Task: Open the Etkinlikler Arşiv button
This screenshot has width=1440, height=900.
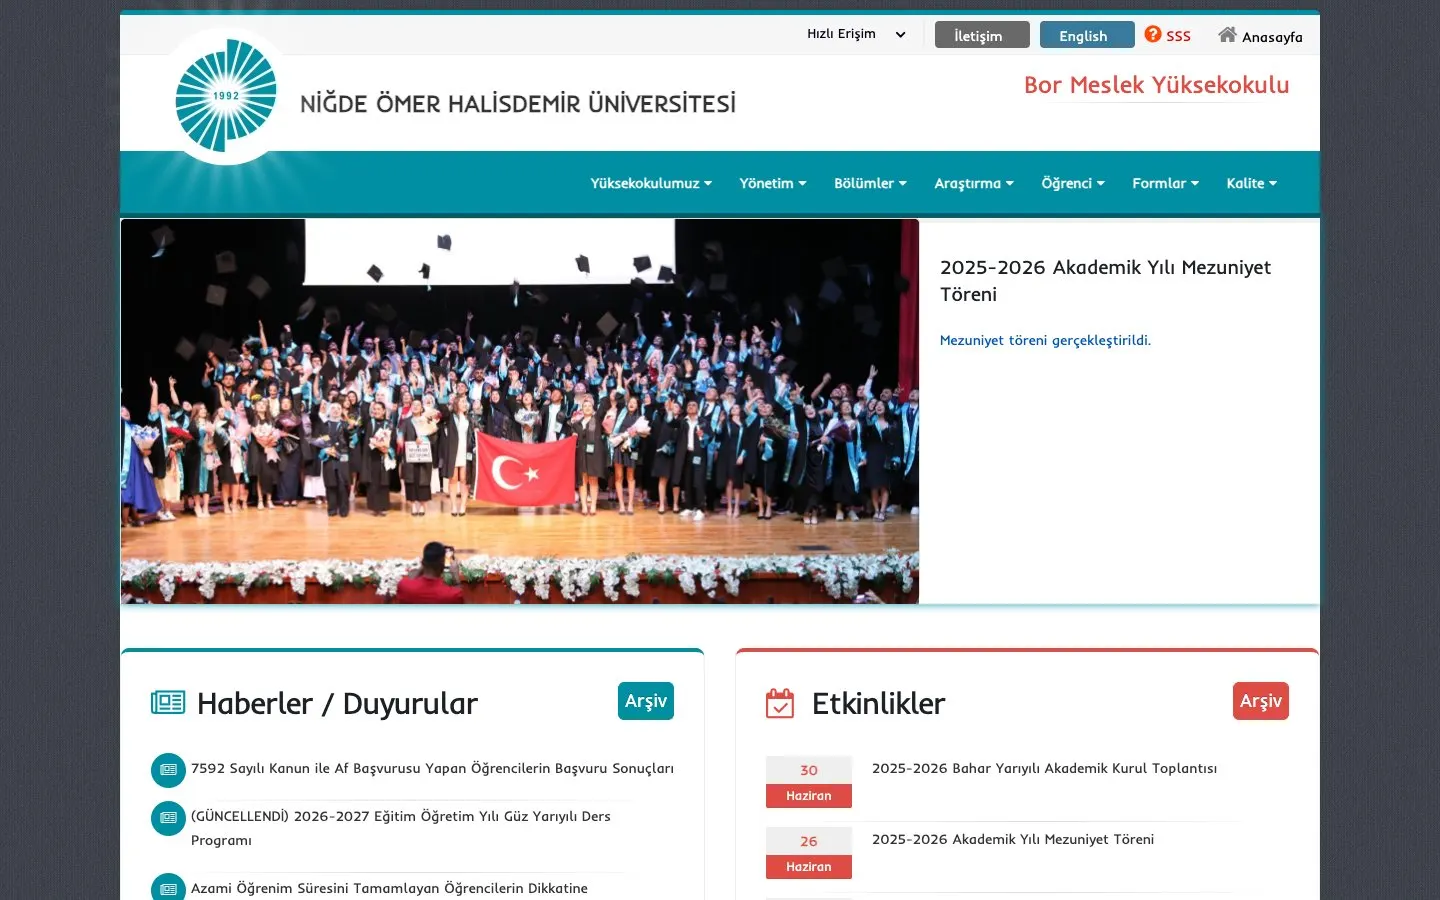Action: [x=1261, y=701]
